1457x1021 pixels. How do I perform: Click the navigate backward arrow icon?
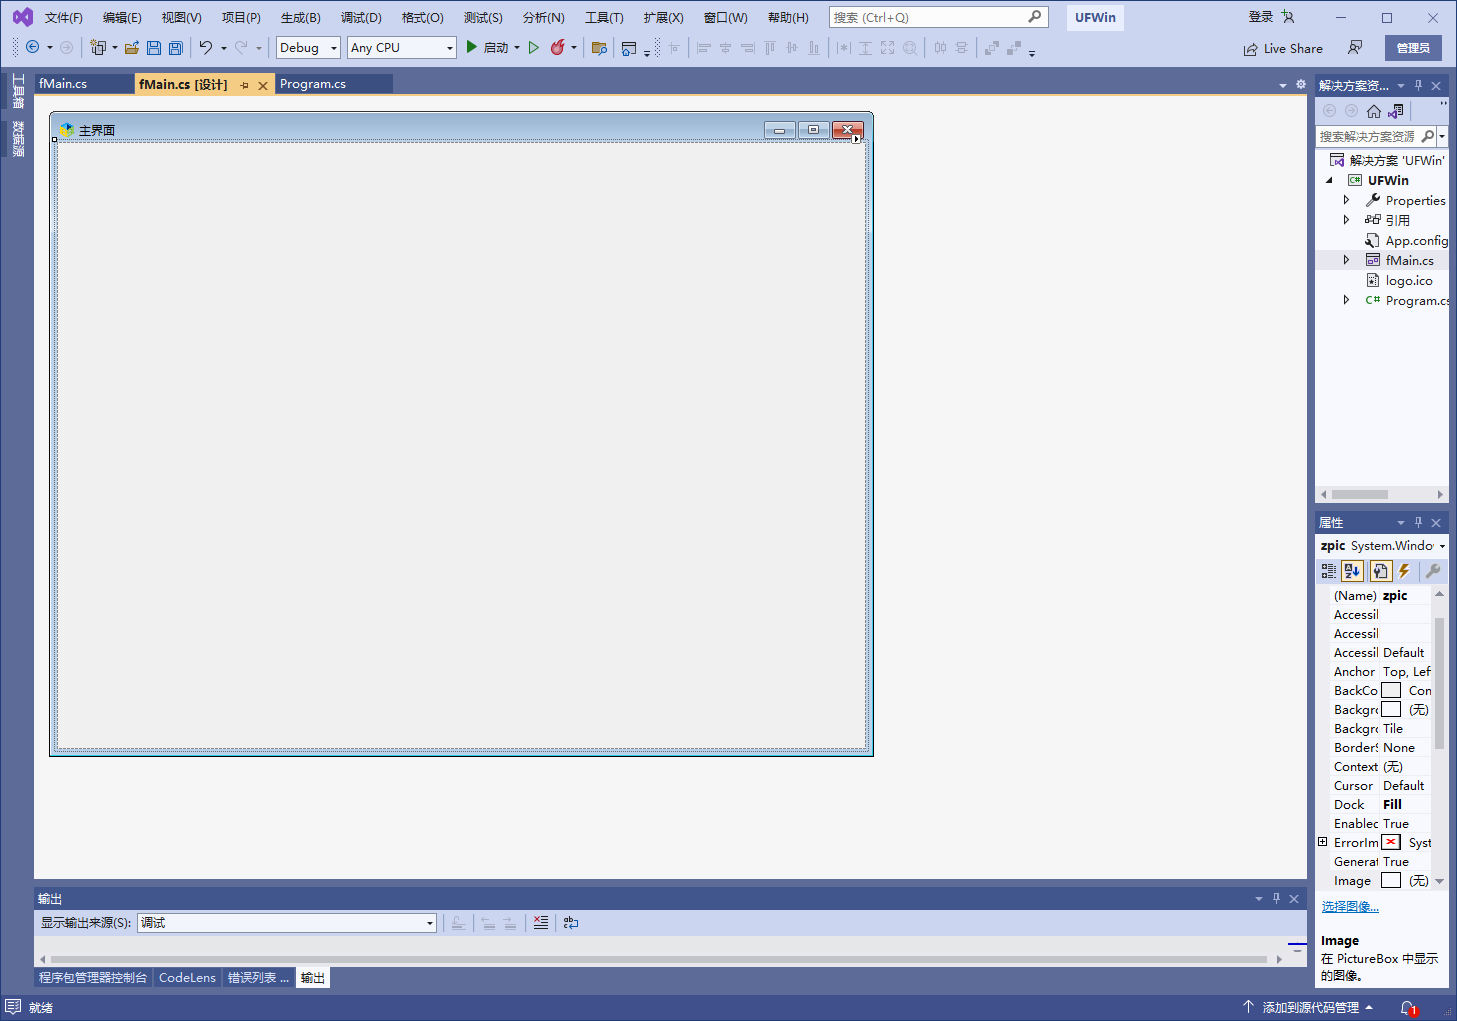click(32, 47)
